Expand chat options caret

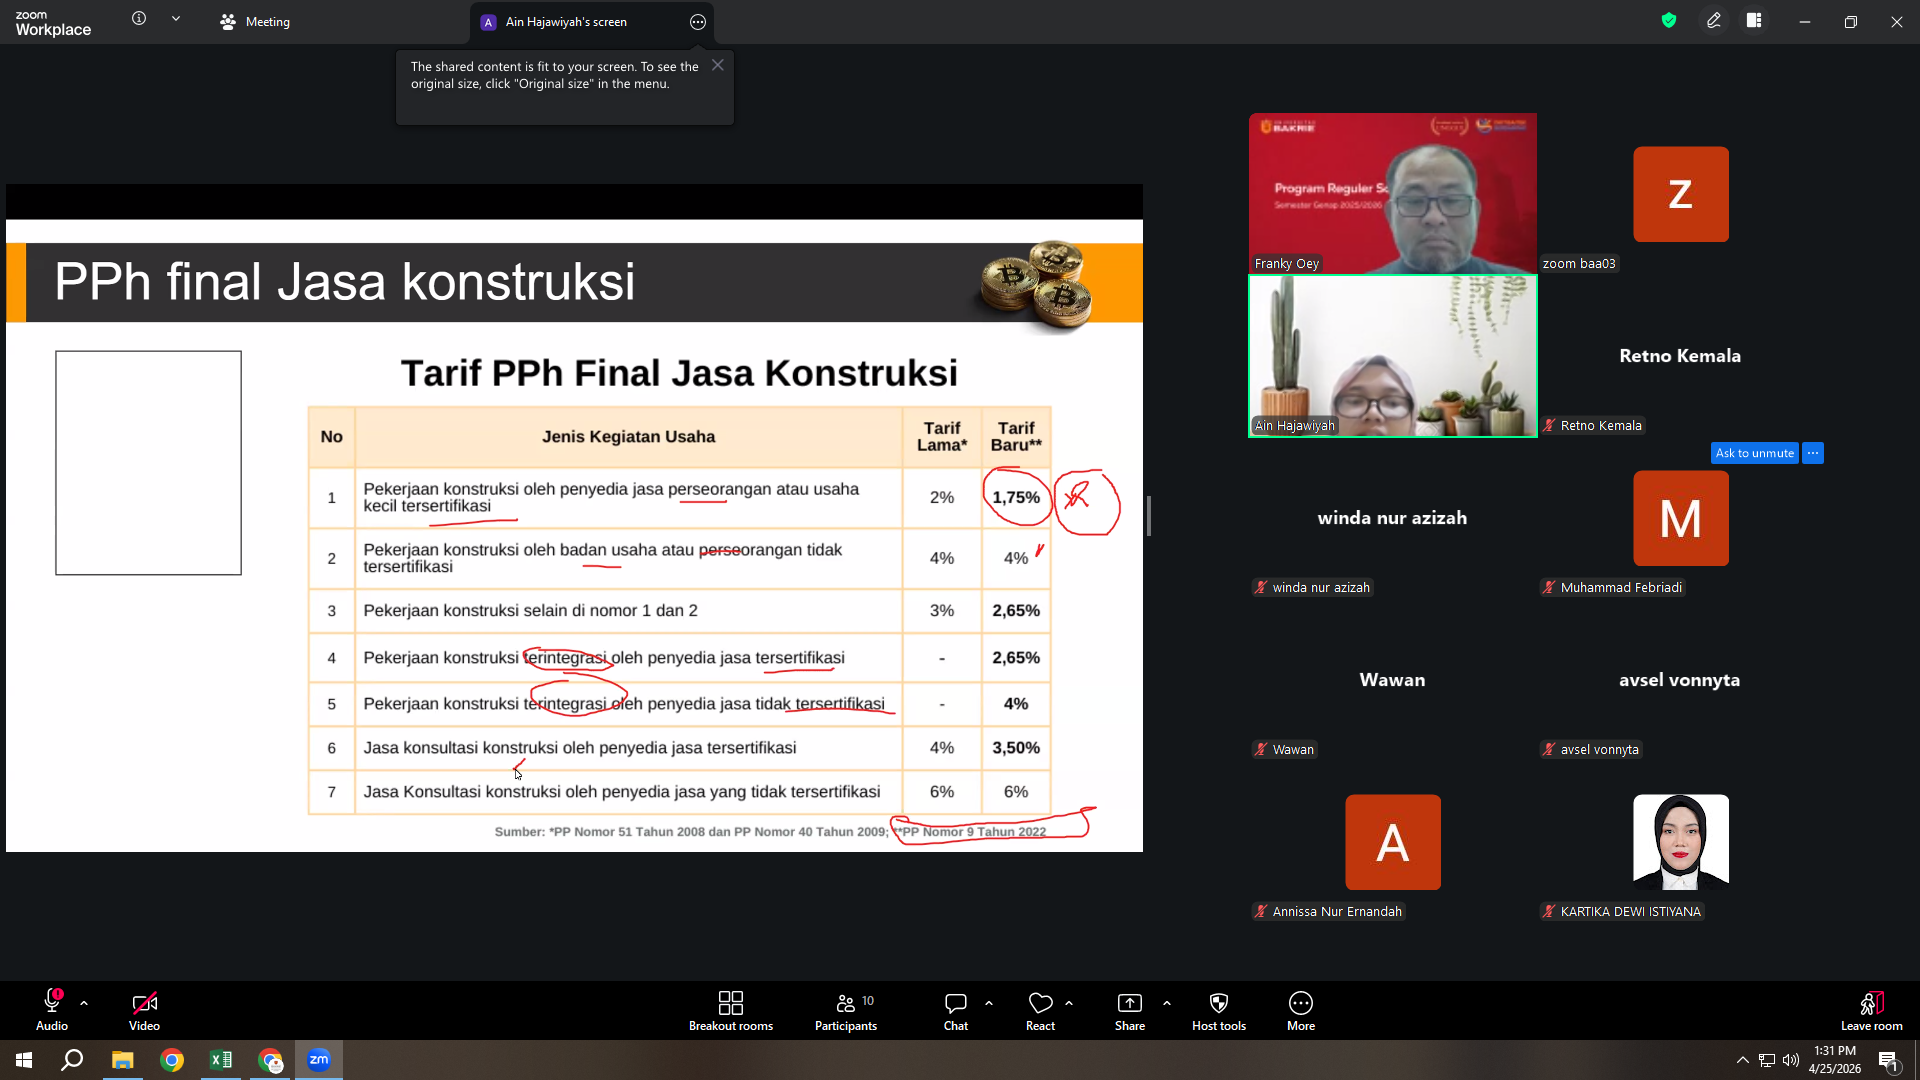coord(989,1003)
